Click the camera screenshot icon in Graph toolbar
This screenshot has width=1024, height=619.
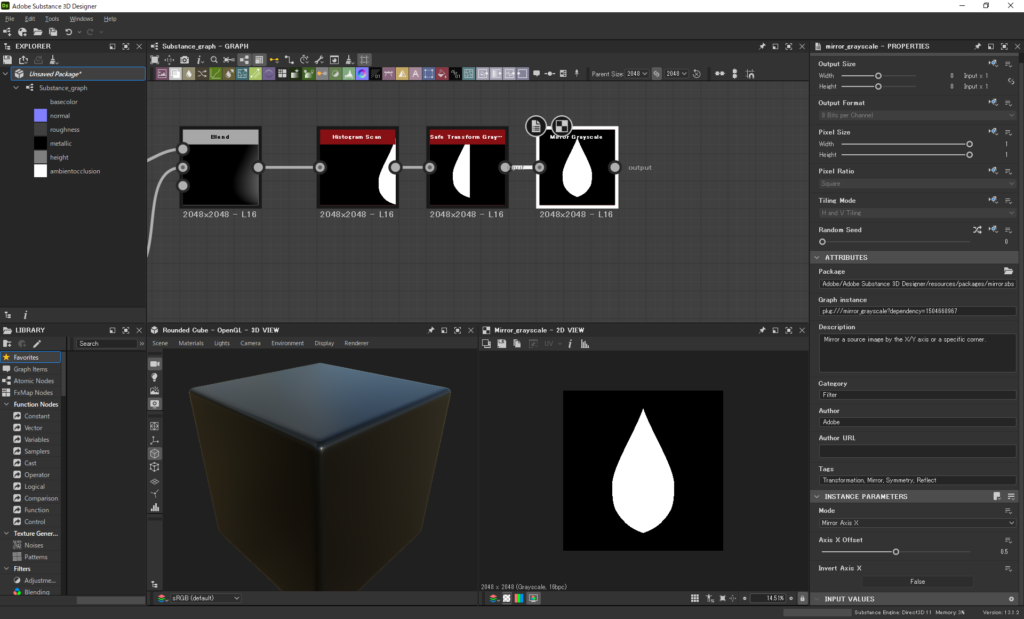point(185,59)
